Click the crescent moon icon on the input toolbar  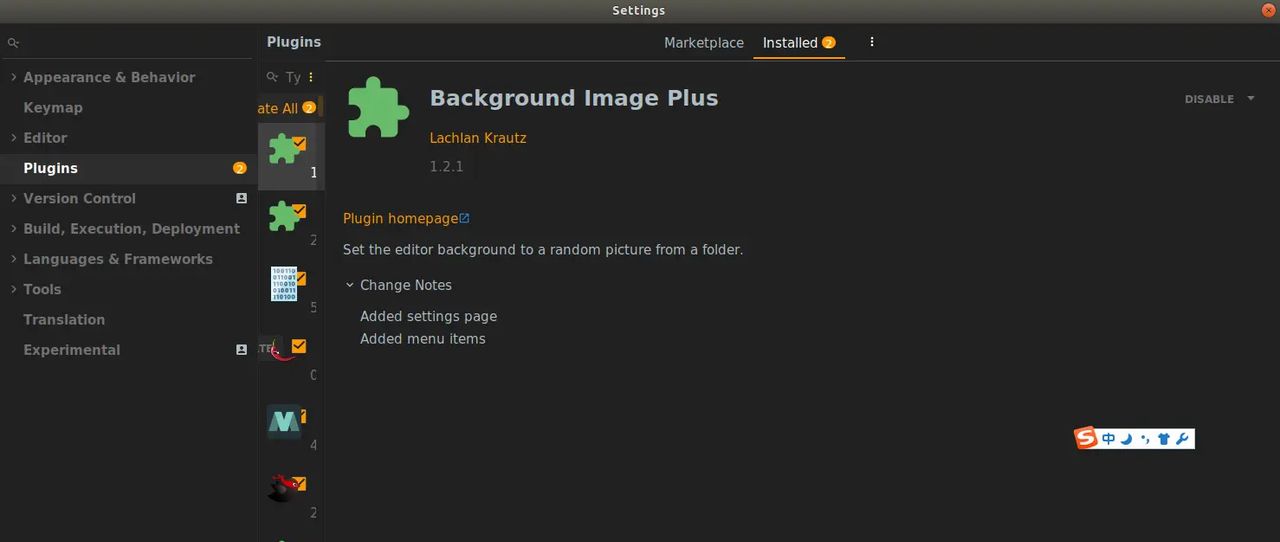pyautogui.click(x=1126, y=439)
